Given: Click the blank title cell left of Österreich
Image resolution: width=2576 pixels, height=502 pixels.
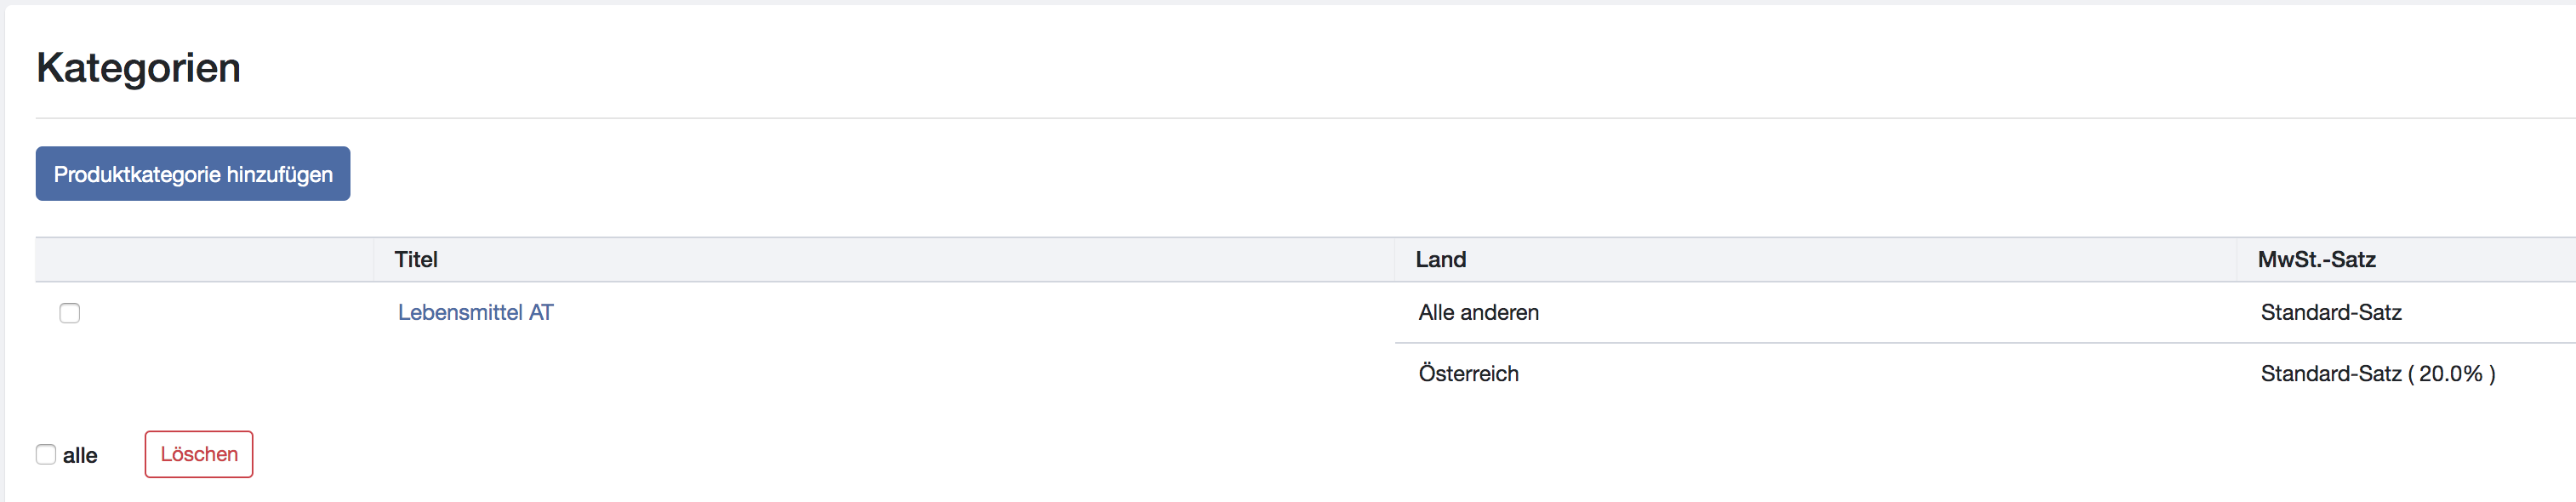Looking at the screenshot, I should (880, 374).
